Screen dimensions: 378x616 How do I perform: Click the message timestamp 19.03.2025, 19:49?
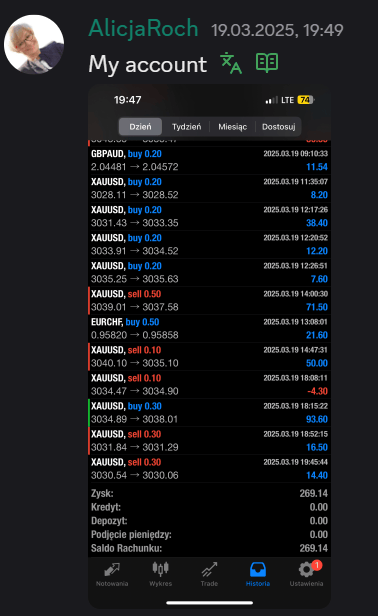[x=277, y=30]
